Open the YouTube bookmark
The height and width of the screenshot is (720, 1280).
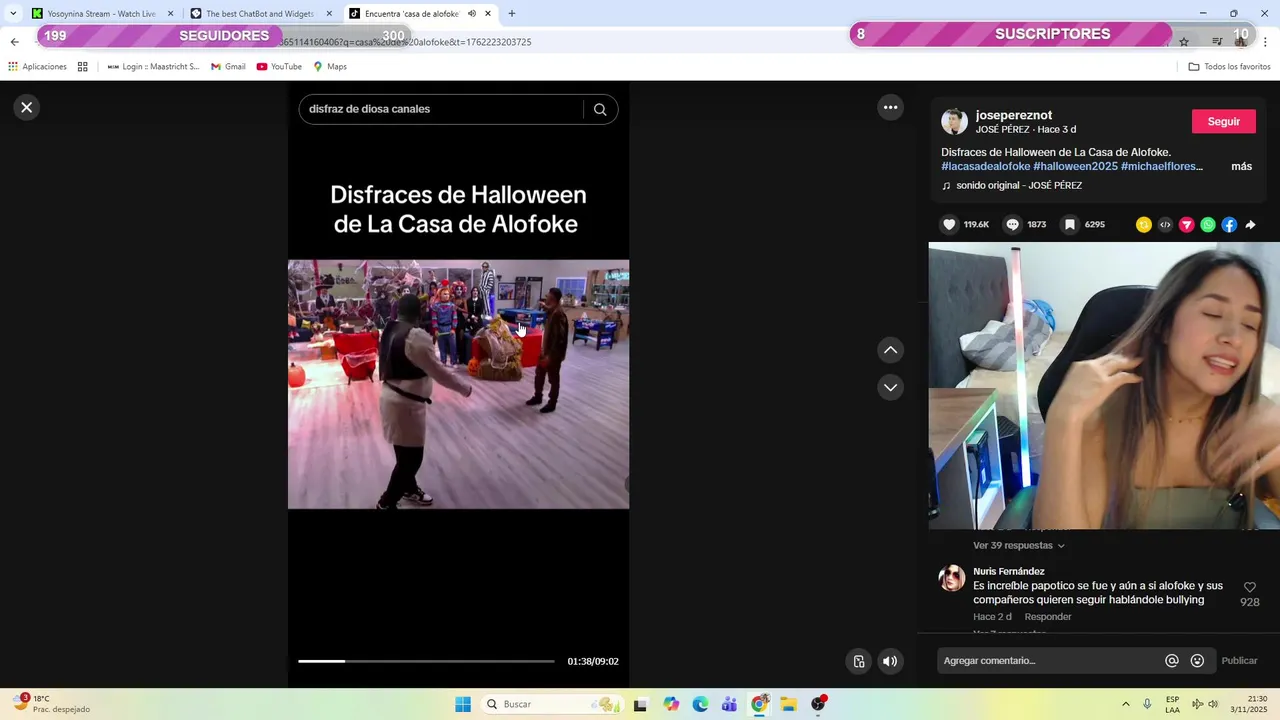[279, 67]
